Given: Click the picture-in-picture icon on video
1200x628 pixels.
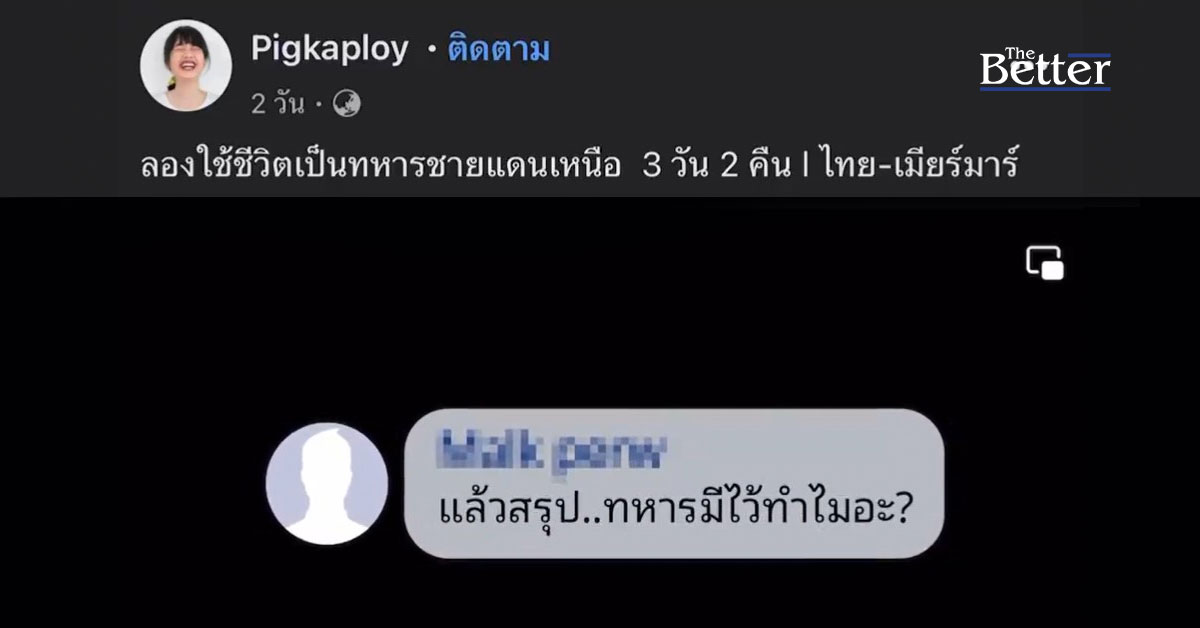Looking at the screenshot, I should (x=1045, y=263).
